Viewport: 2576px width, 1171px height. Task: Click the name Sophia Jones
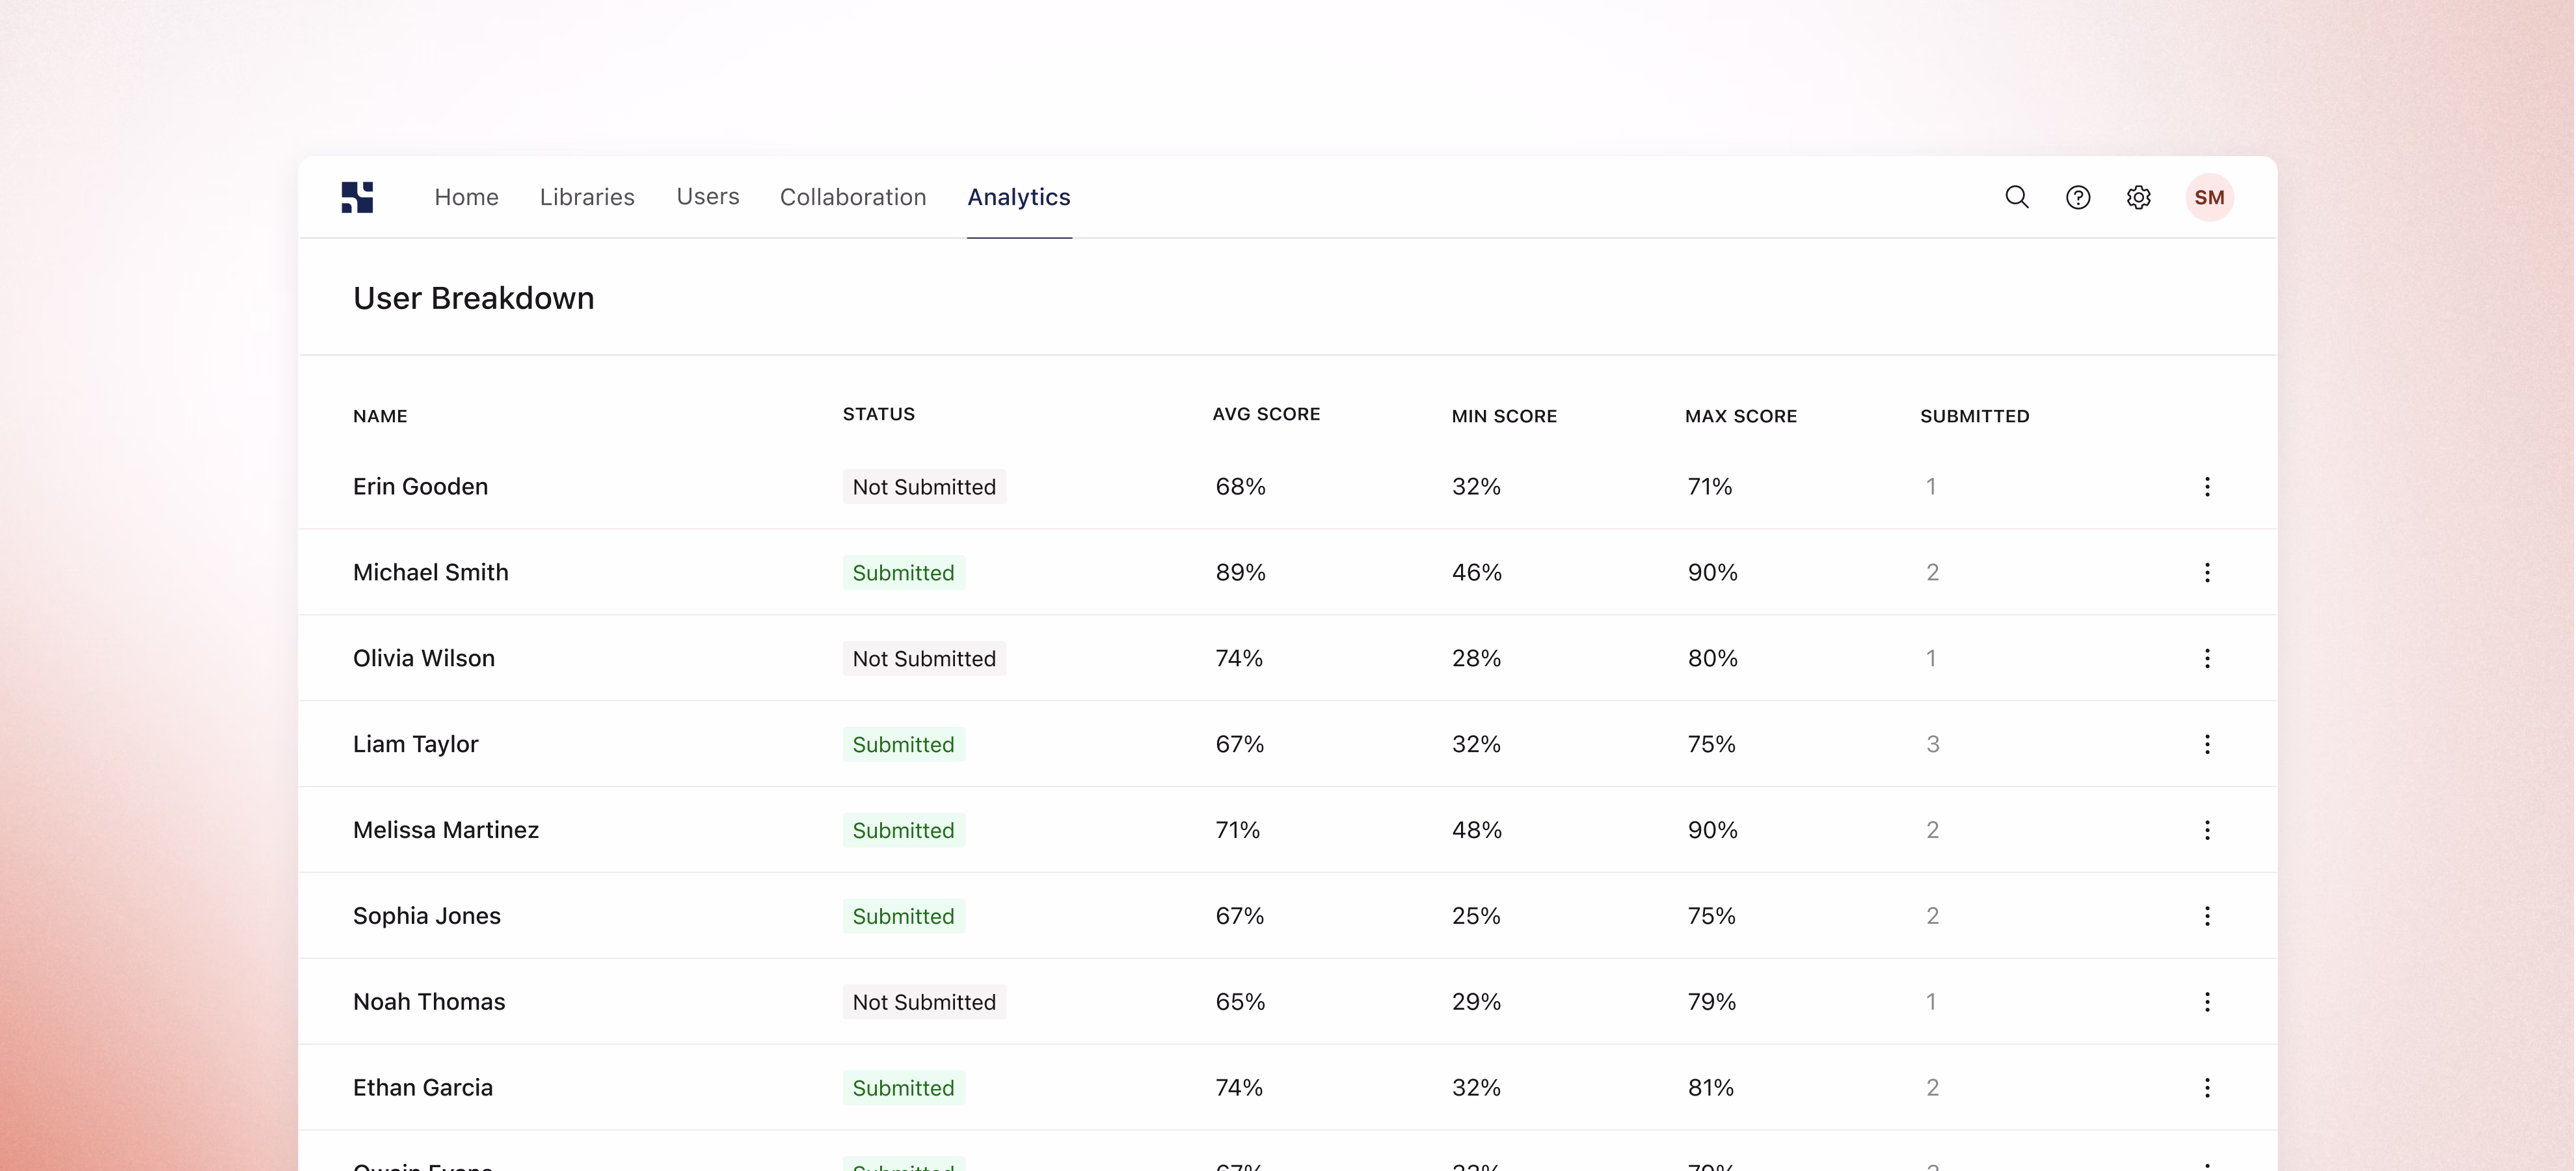click(x=427, y=917)
